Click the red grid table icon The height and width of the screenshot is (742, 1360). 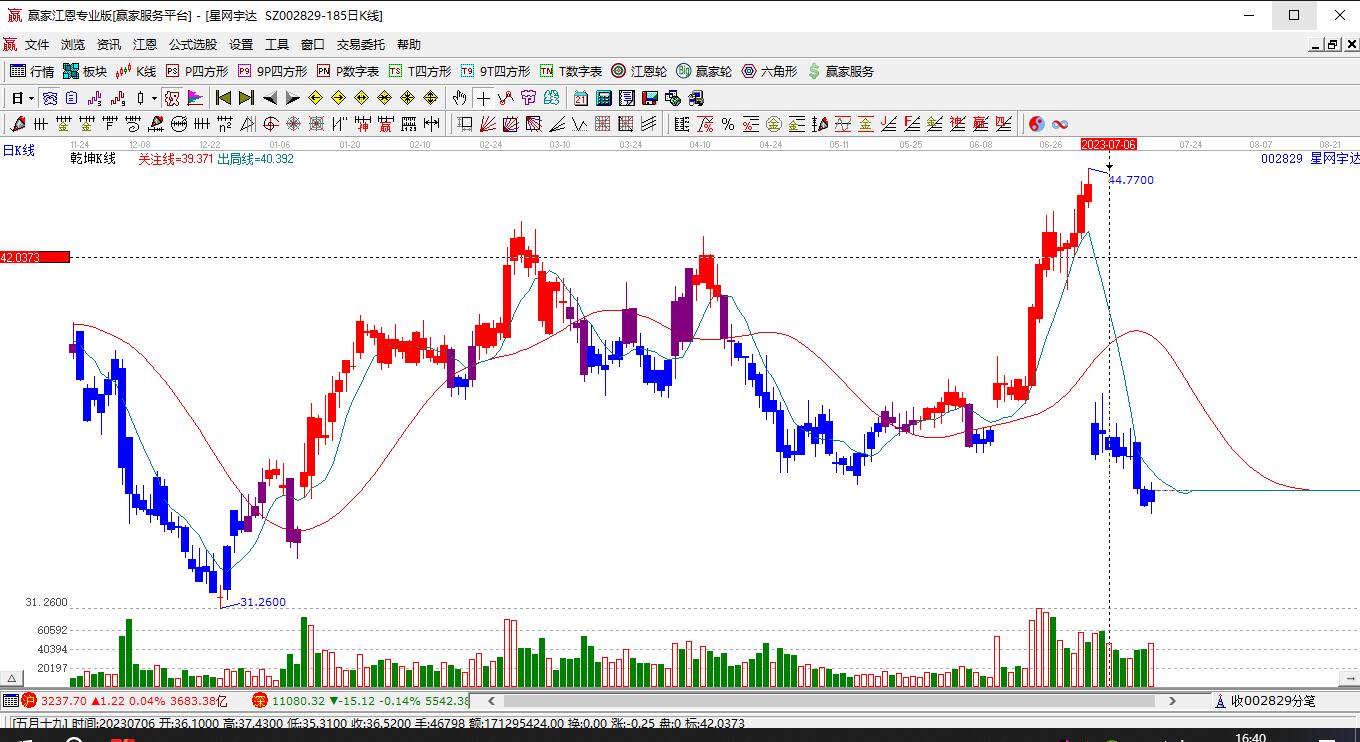(603, 124)
